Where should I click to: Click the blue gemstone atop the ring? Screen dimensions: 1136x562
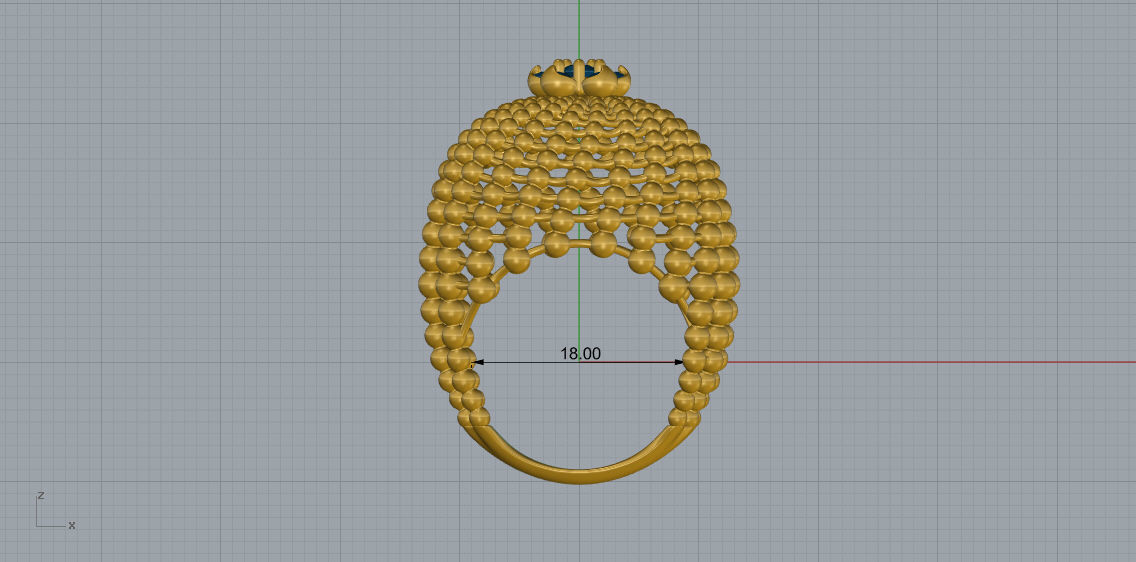[580, 70]
